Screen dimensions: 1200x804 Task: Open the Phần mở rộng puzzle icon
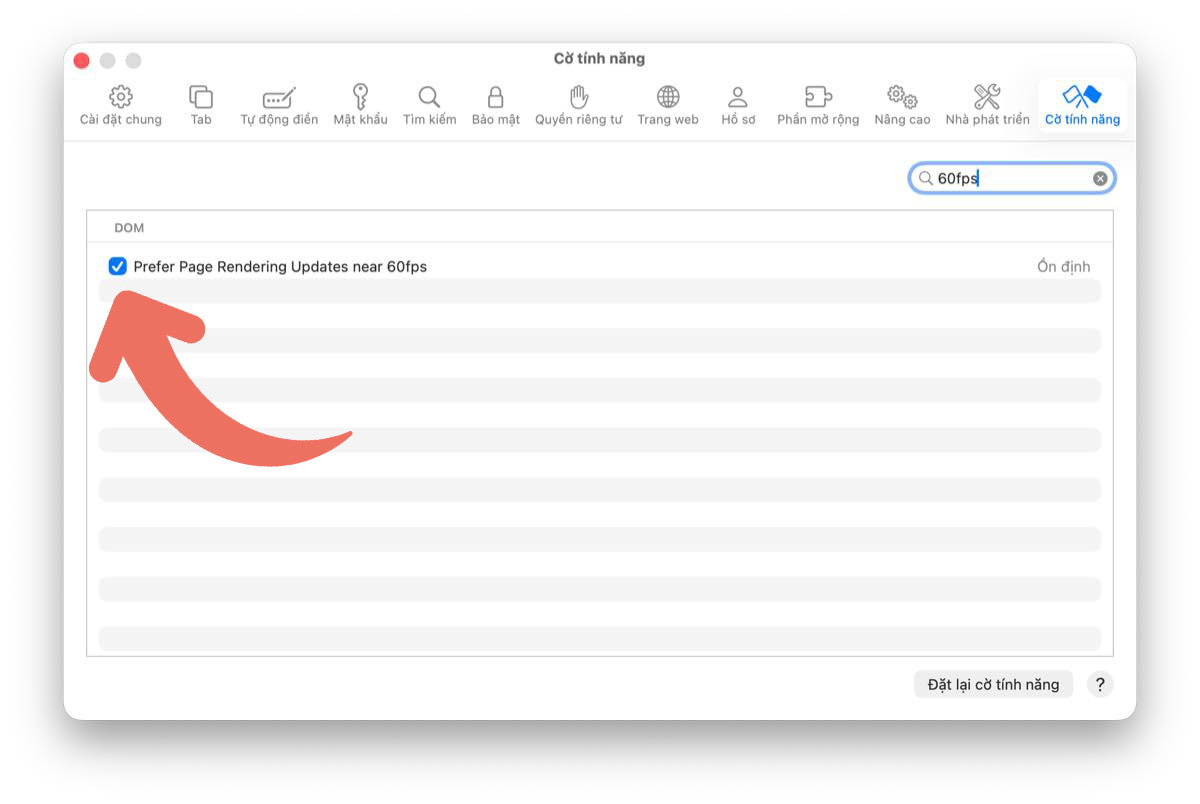tap(818, 97)
